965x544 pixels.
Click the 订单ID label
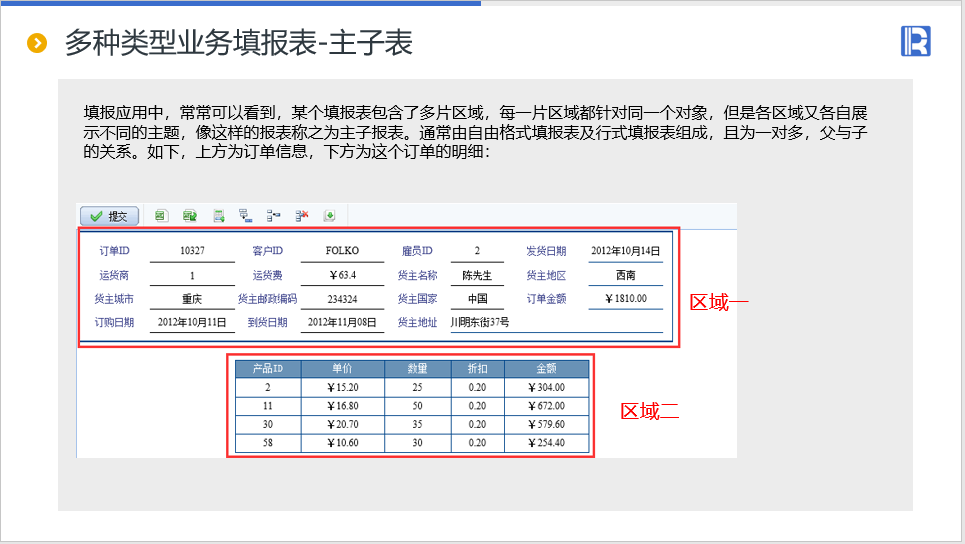(x=114, y=251)
